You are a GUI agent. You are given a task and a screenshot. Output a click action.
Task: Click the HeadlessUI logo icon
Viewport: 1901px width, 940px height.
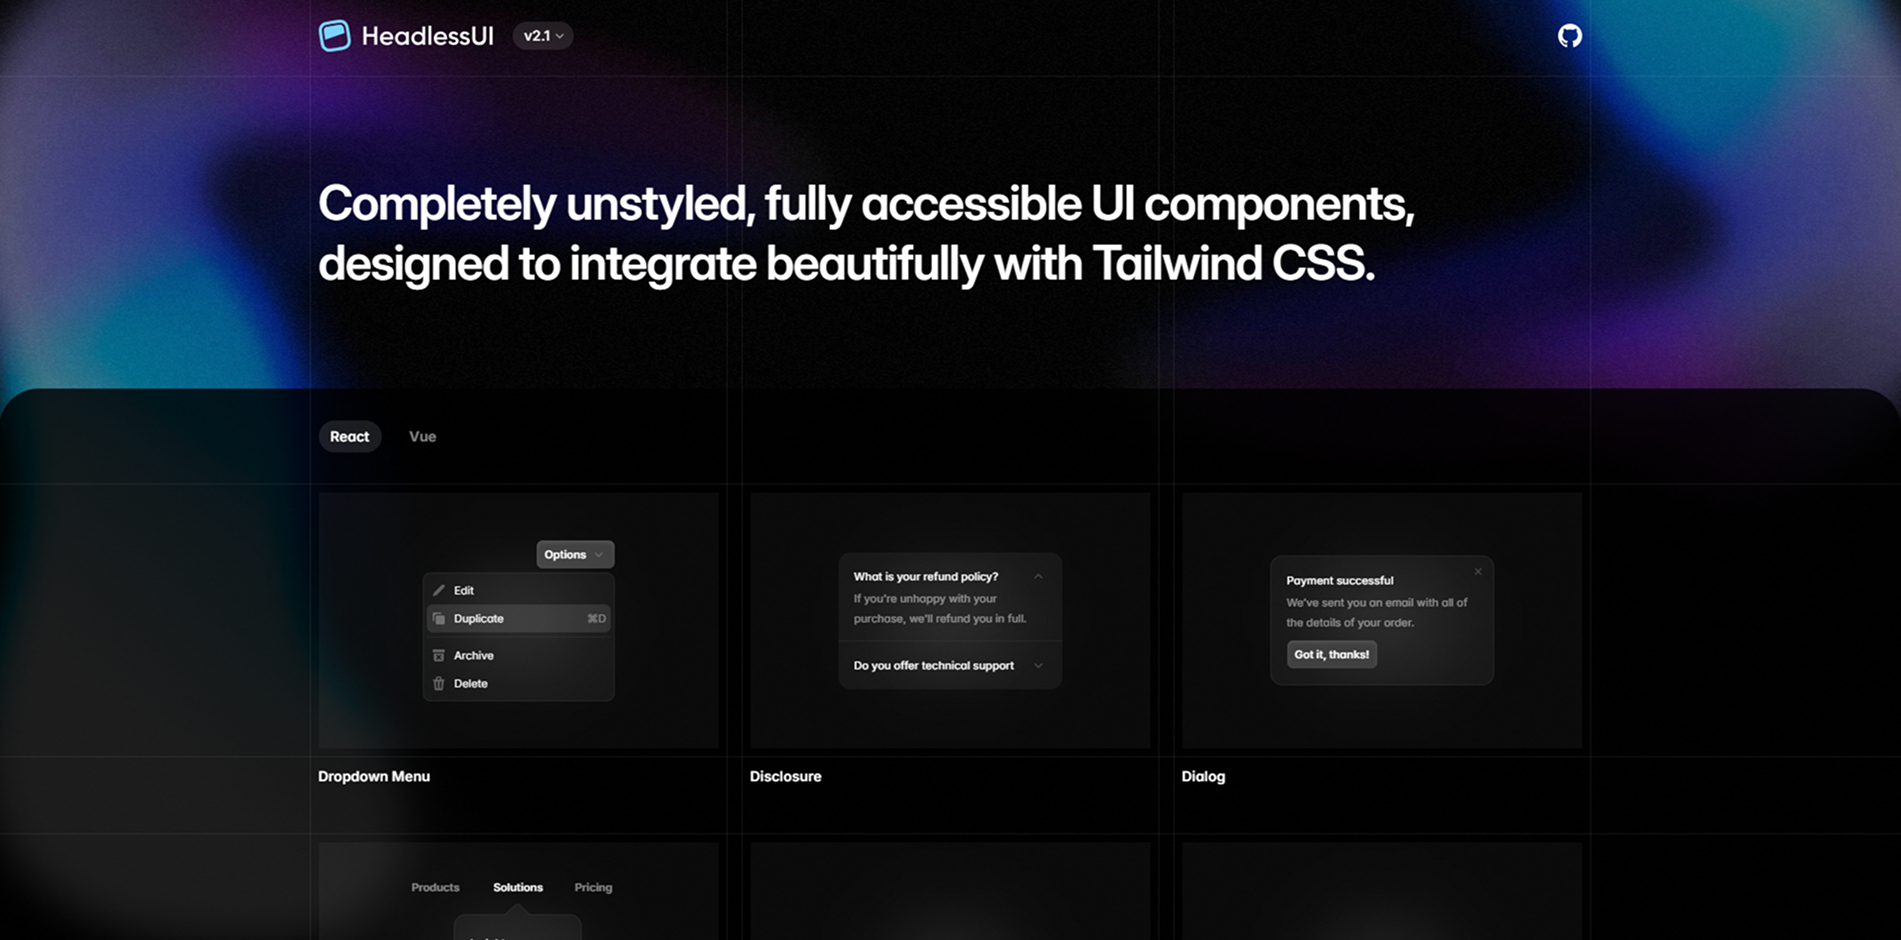335,36
